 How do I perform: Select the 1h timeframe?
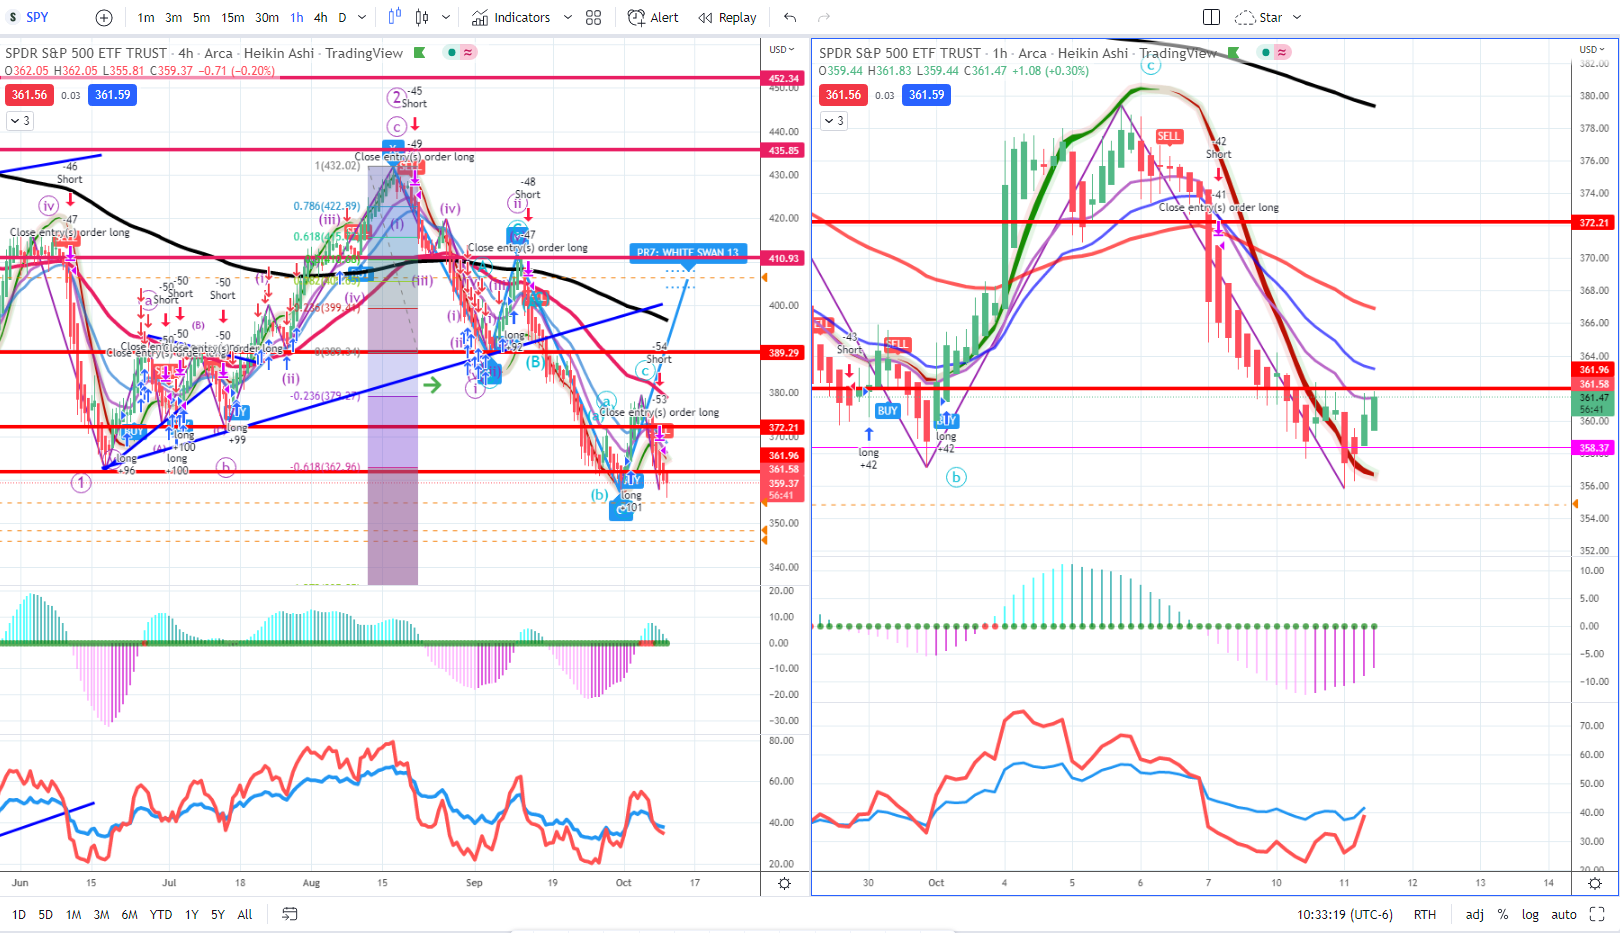click(297, 17)
